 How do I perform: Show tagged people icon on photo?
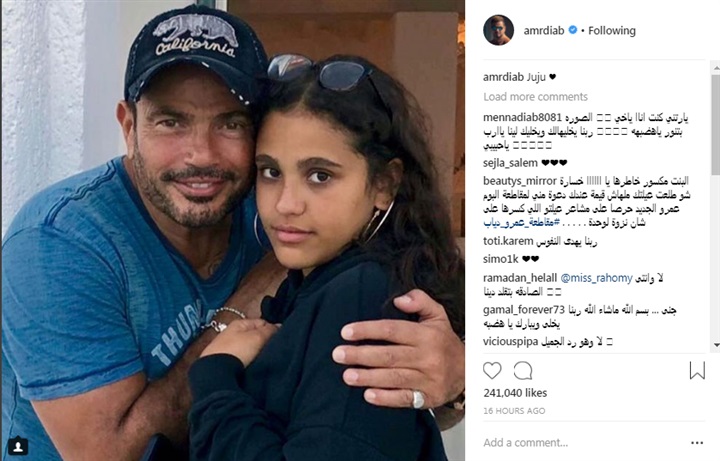18,446
